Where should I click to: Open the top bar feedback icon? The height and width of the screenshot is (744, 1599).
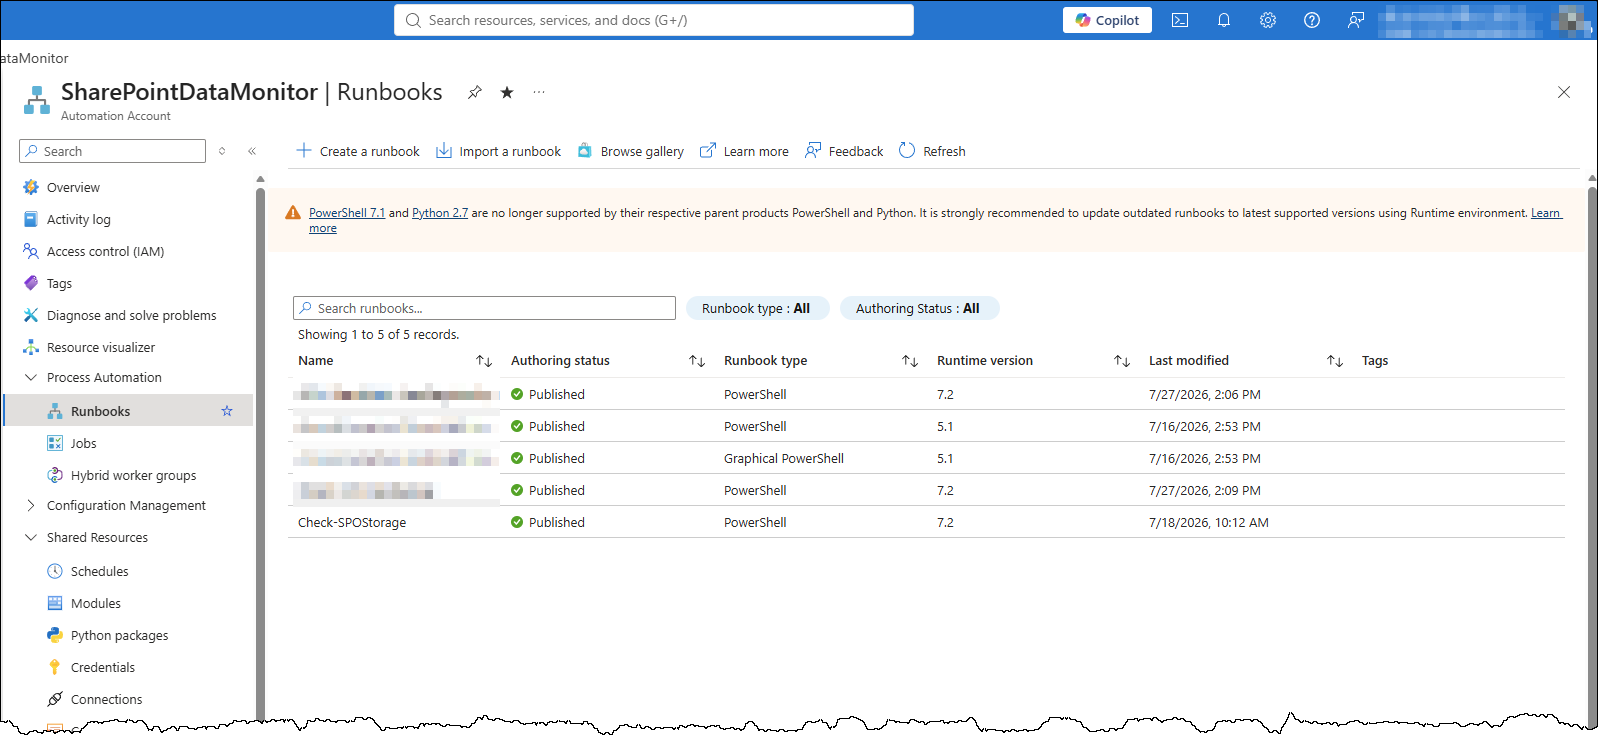[1356, 20]
